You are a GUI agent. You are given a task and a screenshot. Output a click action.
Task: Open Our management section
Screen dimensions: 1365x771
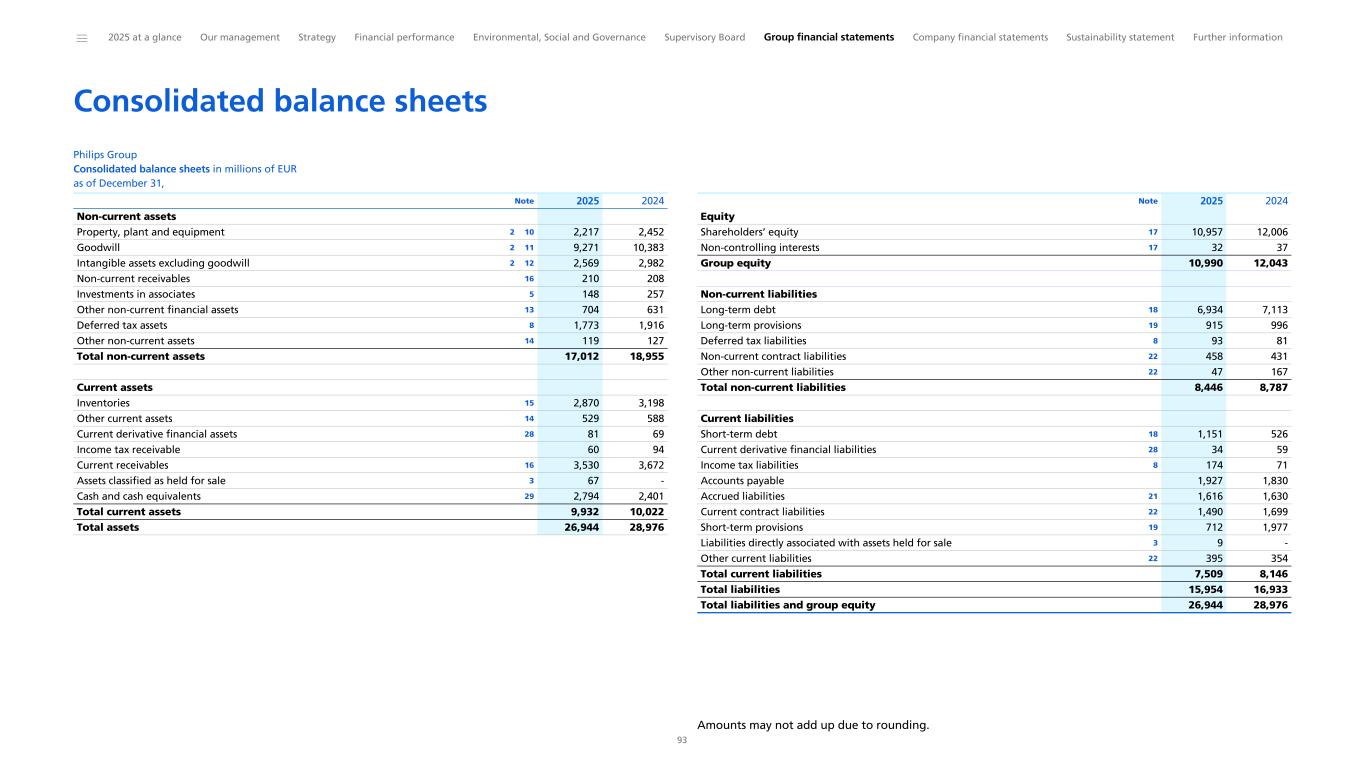(240, 38)
